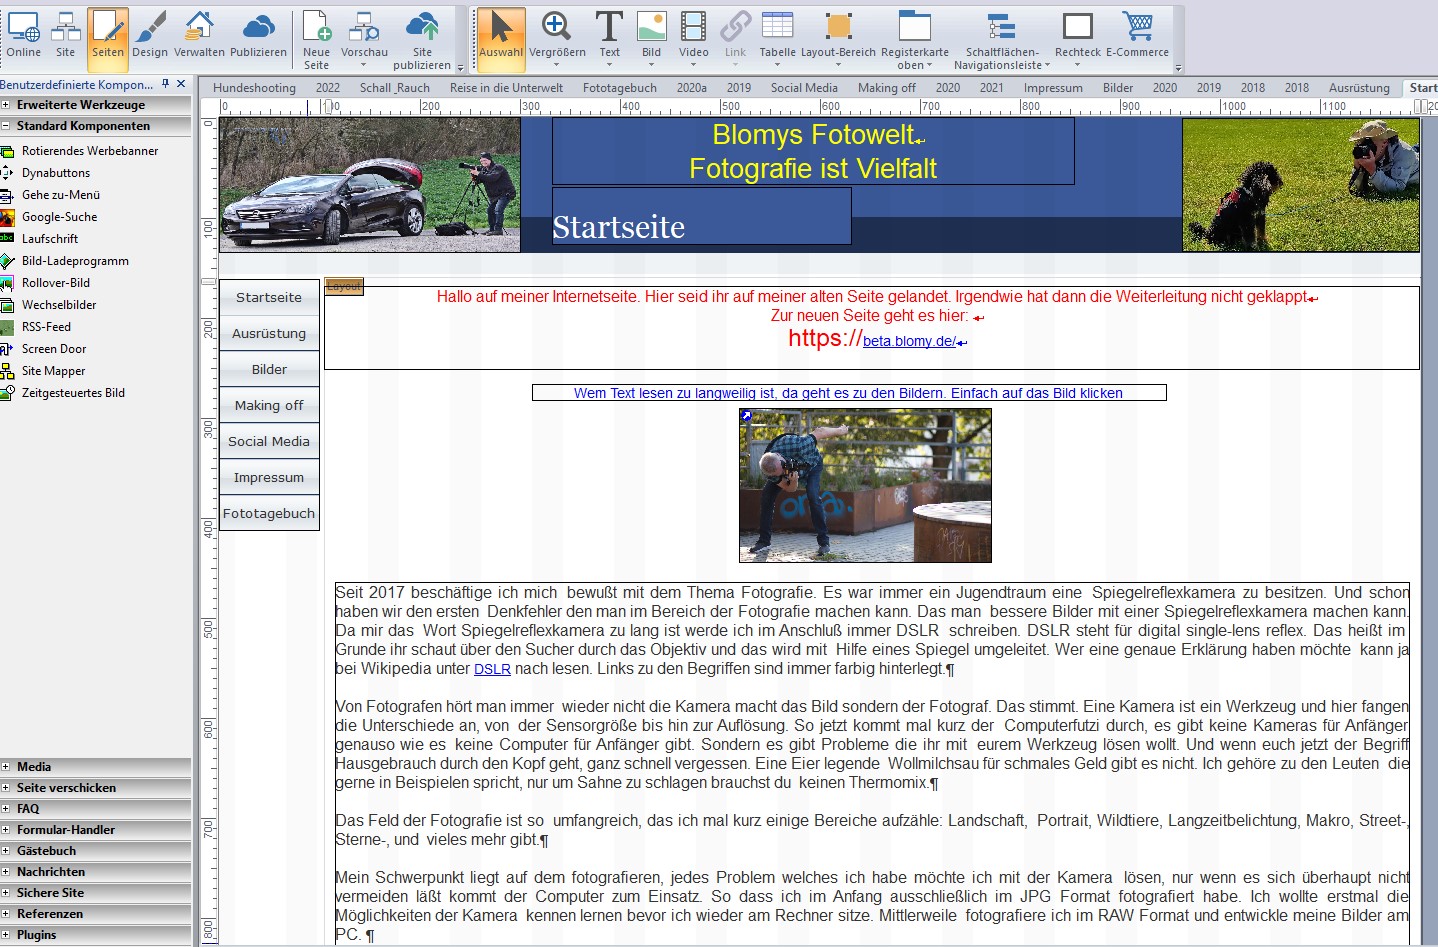Select the Registerkarte oben tool
Viewport: 1438px width, 947px height.
point(914,40)
